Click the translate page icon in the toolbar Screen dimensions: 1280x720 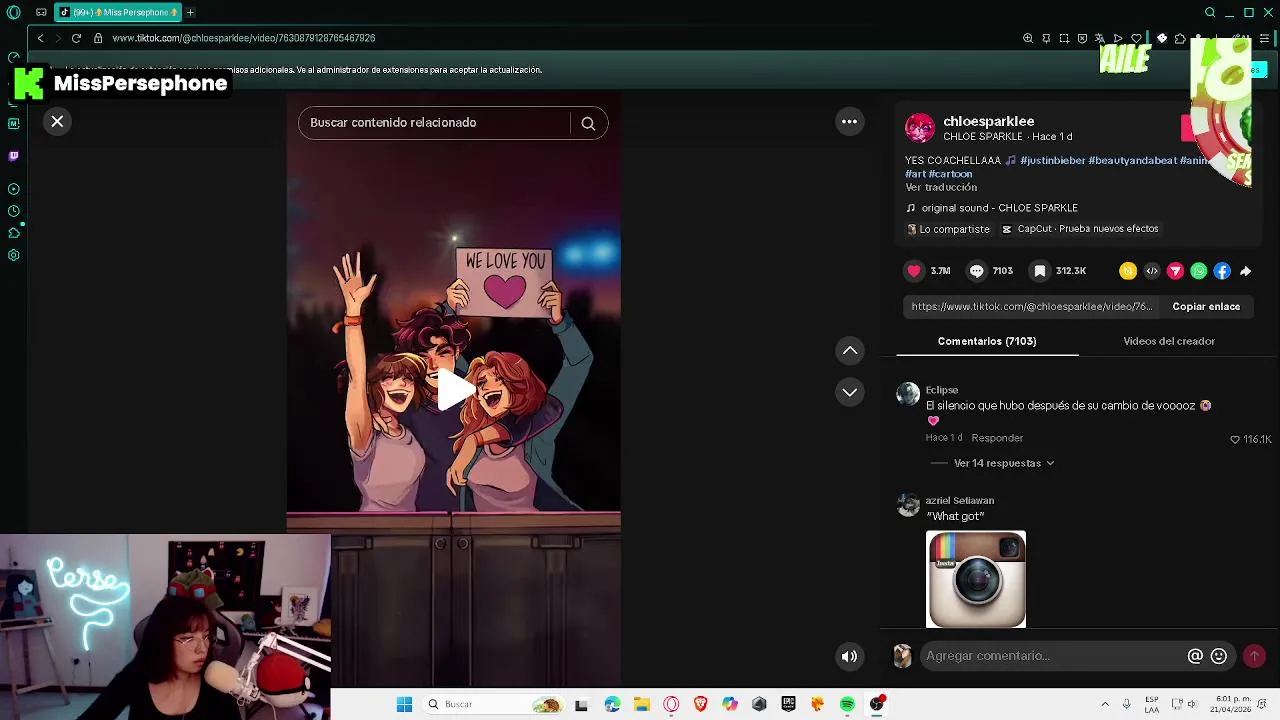pyautogui.click(x=1100, y=38)
